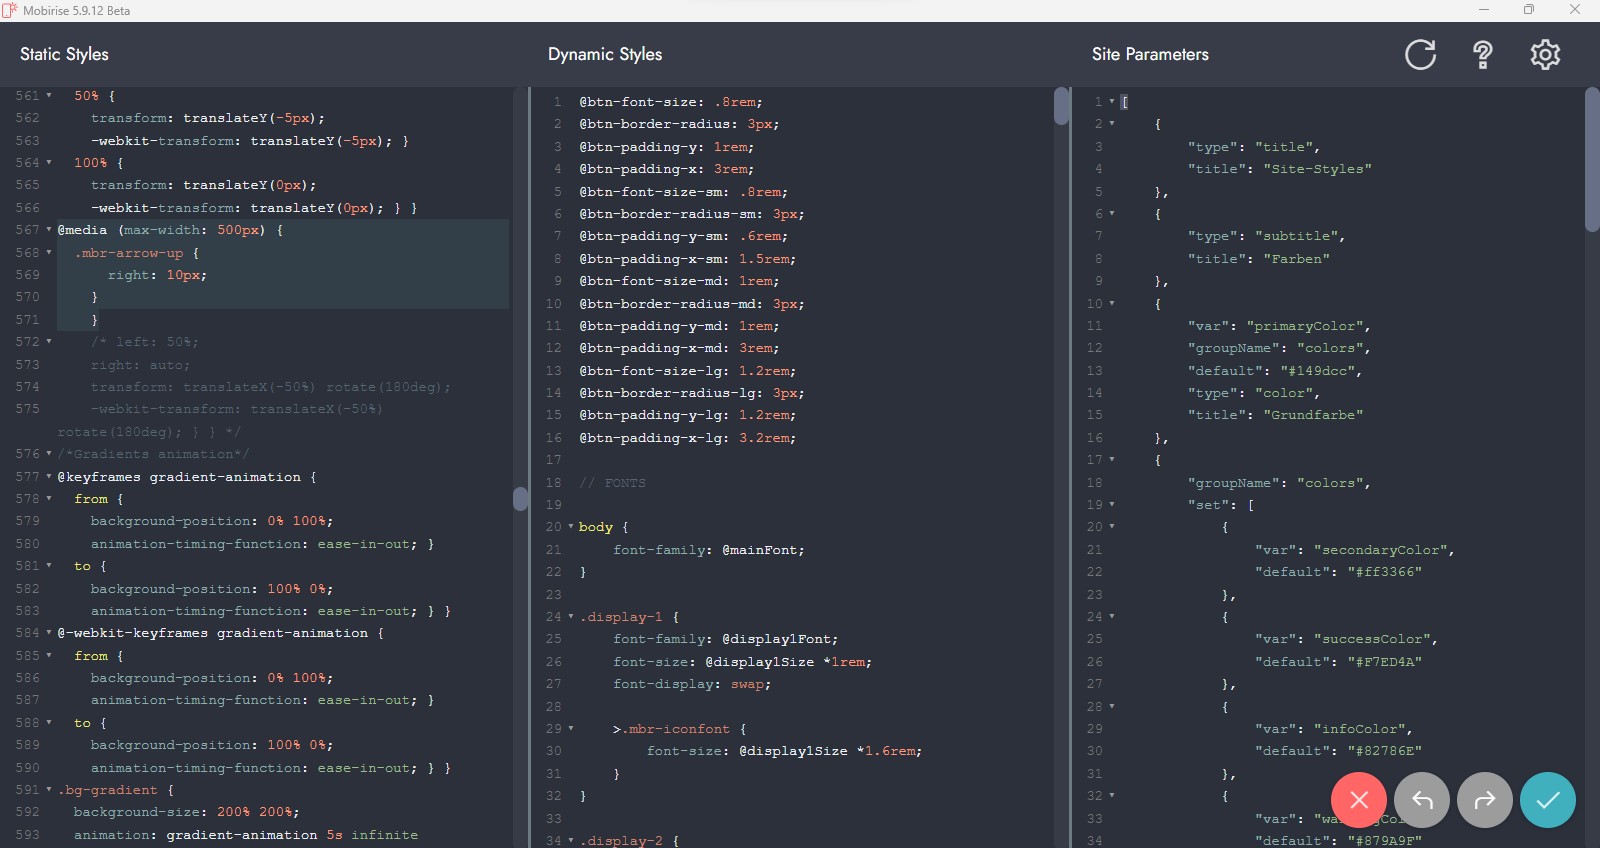This screenshot has width=1600, height=848.
Task: Open the settings gear icon
Action: pos(1545,54)
